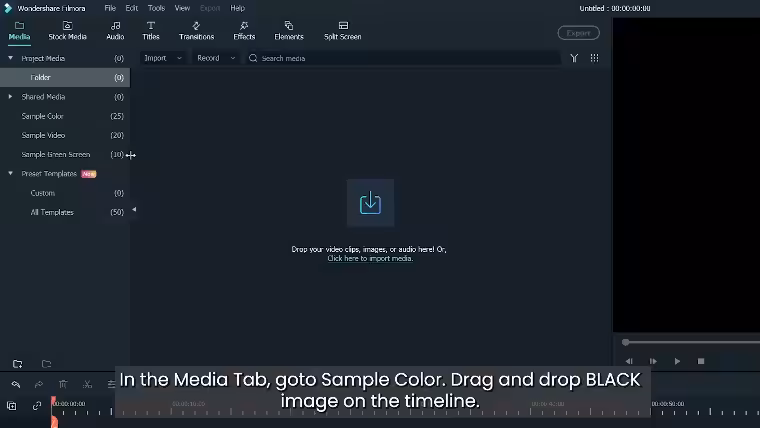The image size is (760, 428).
Task: Click the stop button
Action: point(701,361)
